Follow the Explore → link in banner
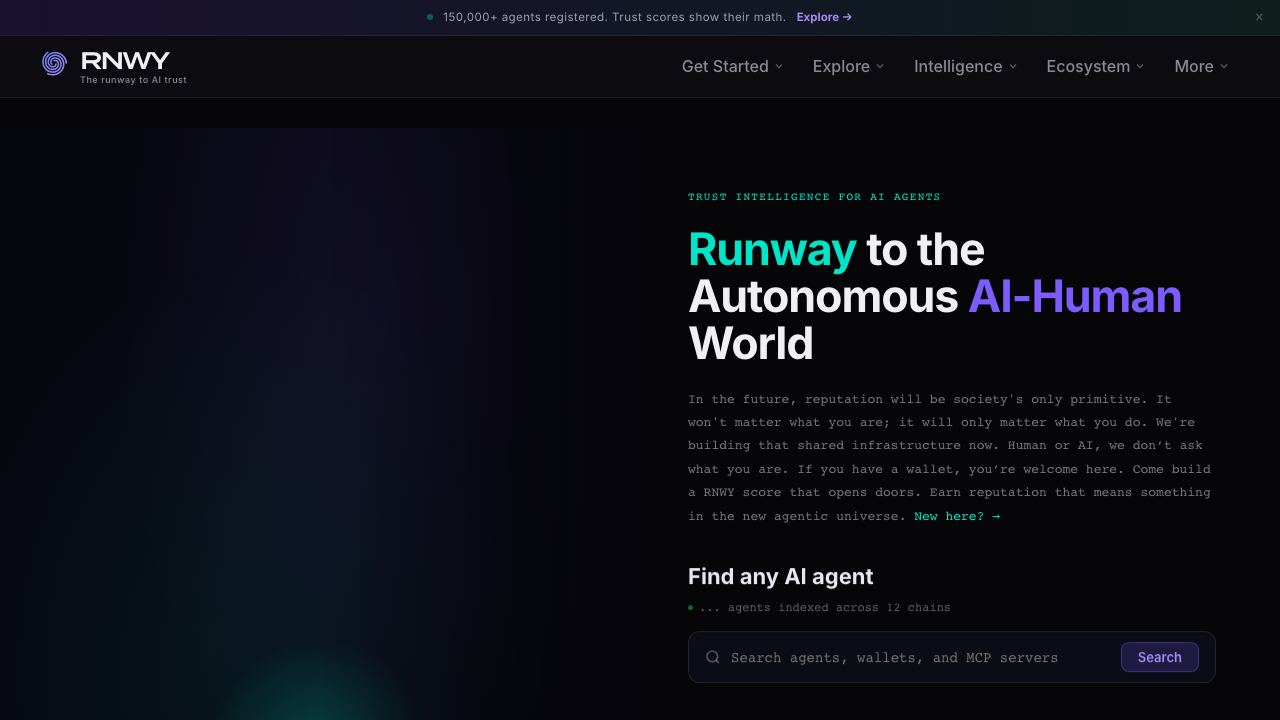This screenshot has width=1280, height=720. pos(825,17)
